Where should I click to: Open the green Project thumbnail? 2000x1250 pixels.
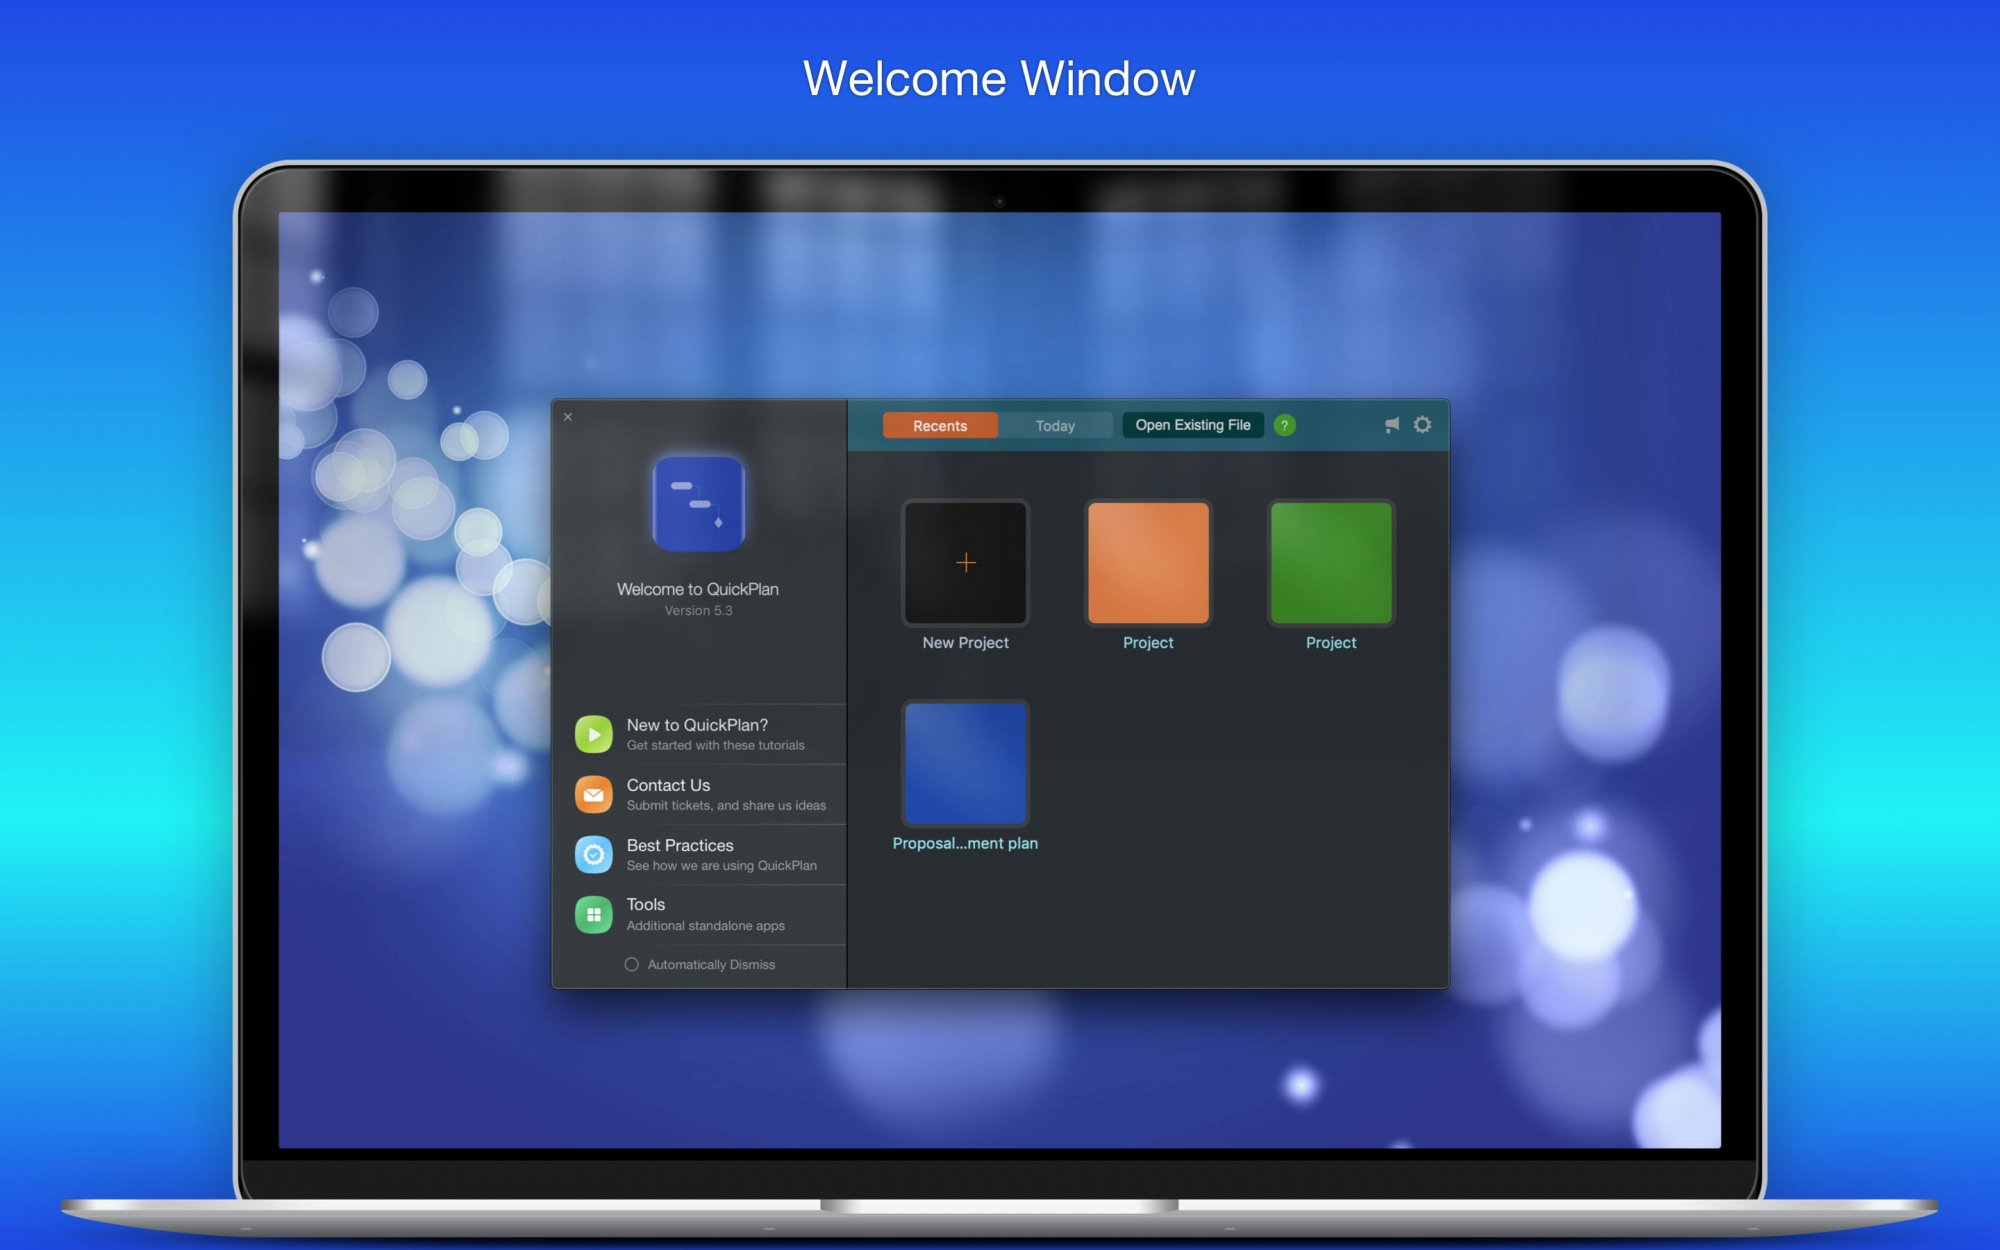click(x=1331, y=563)
